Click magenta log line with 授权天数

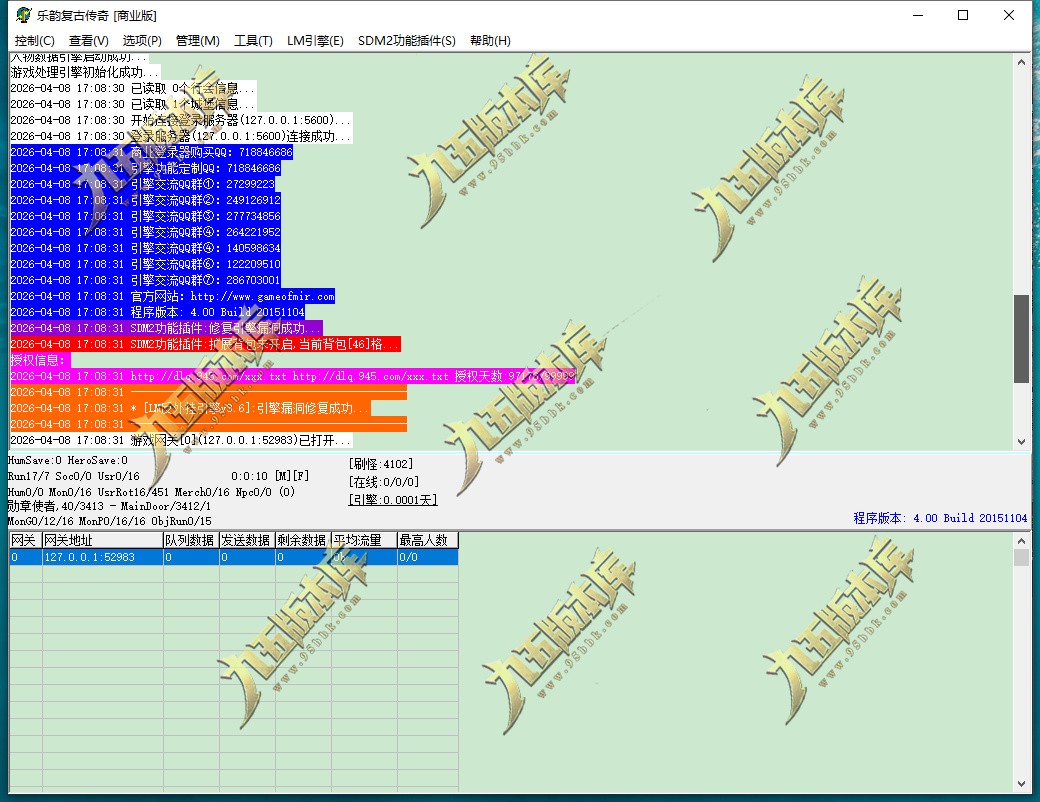coord(292,376)
